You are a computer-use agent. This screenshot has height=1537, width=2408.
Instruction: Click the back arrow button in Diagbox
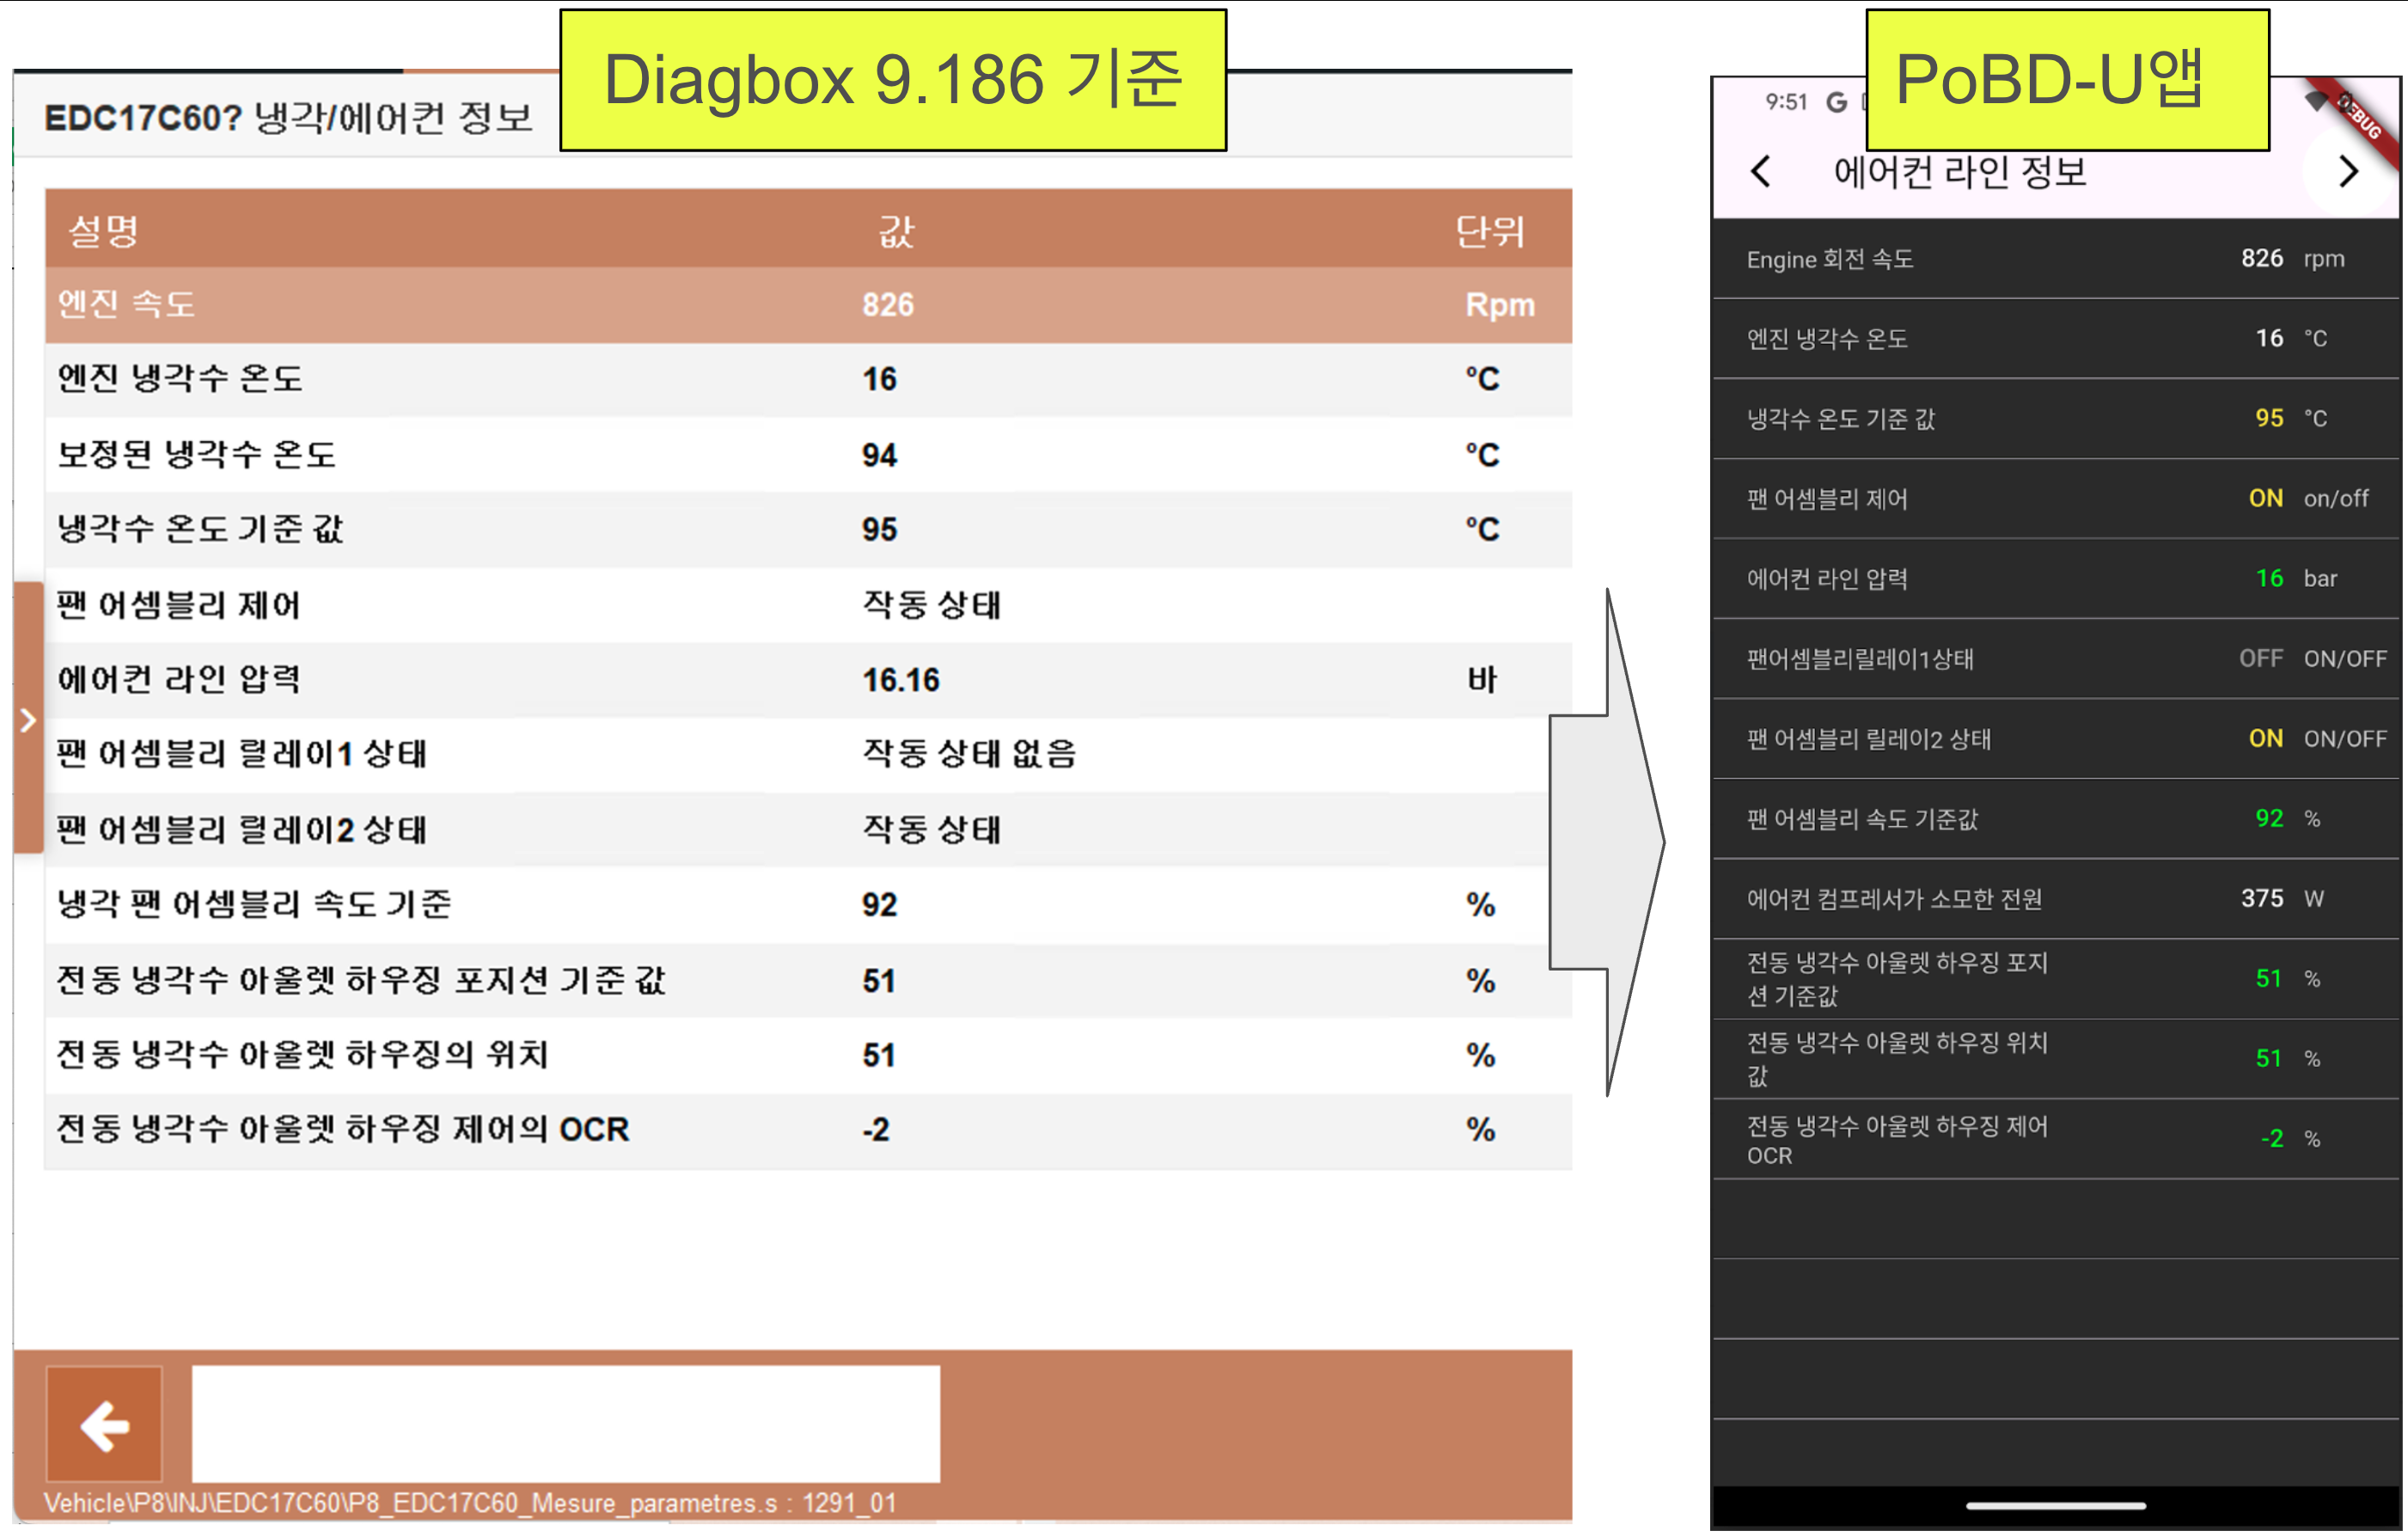[x=104, y=1424]
